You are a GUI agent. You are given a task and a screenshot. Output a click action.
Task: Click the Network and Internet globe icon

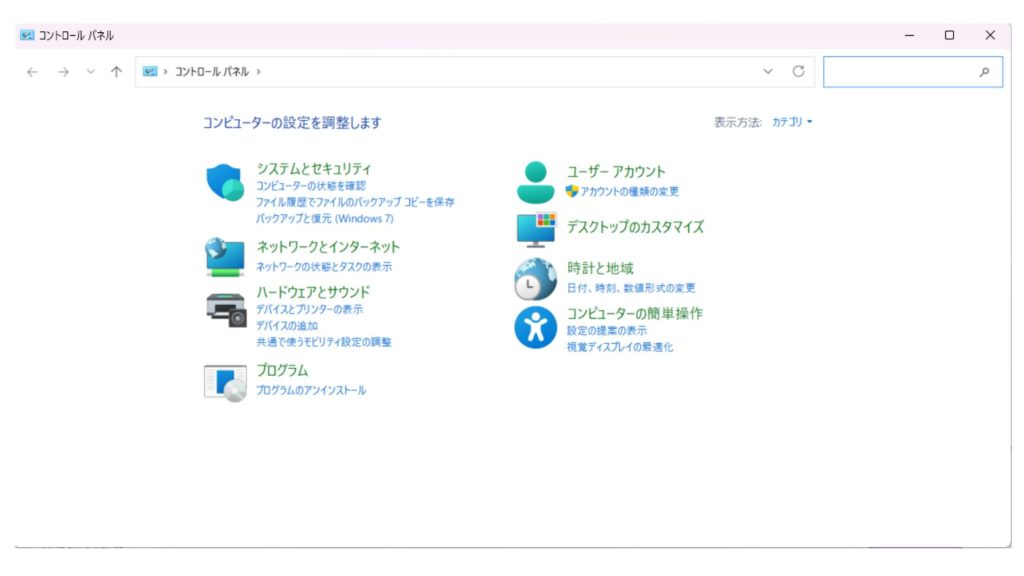coord(225,257)
